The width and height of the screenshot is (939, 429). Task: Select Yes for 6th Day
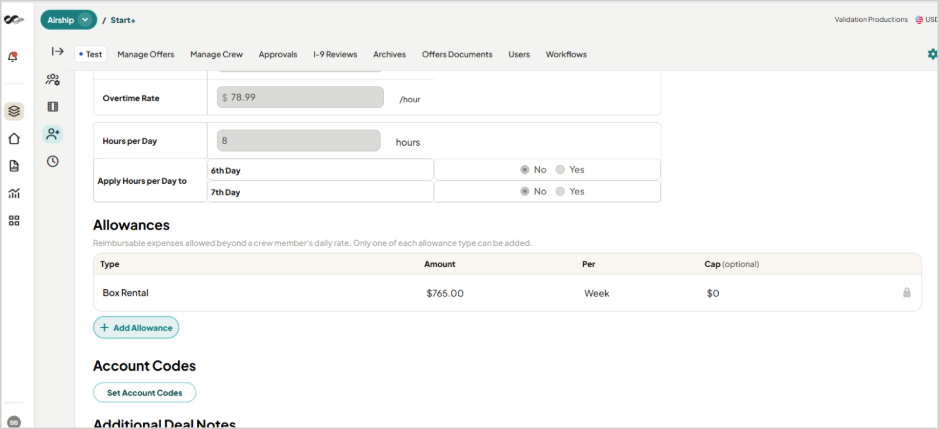click(x=561, y=170)
